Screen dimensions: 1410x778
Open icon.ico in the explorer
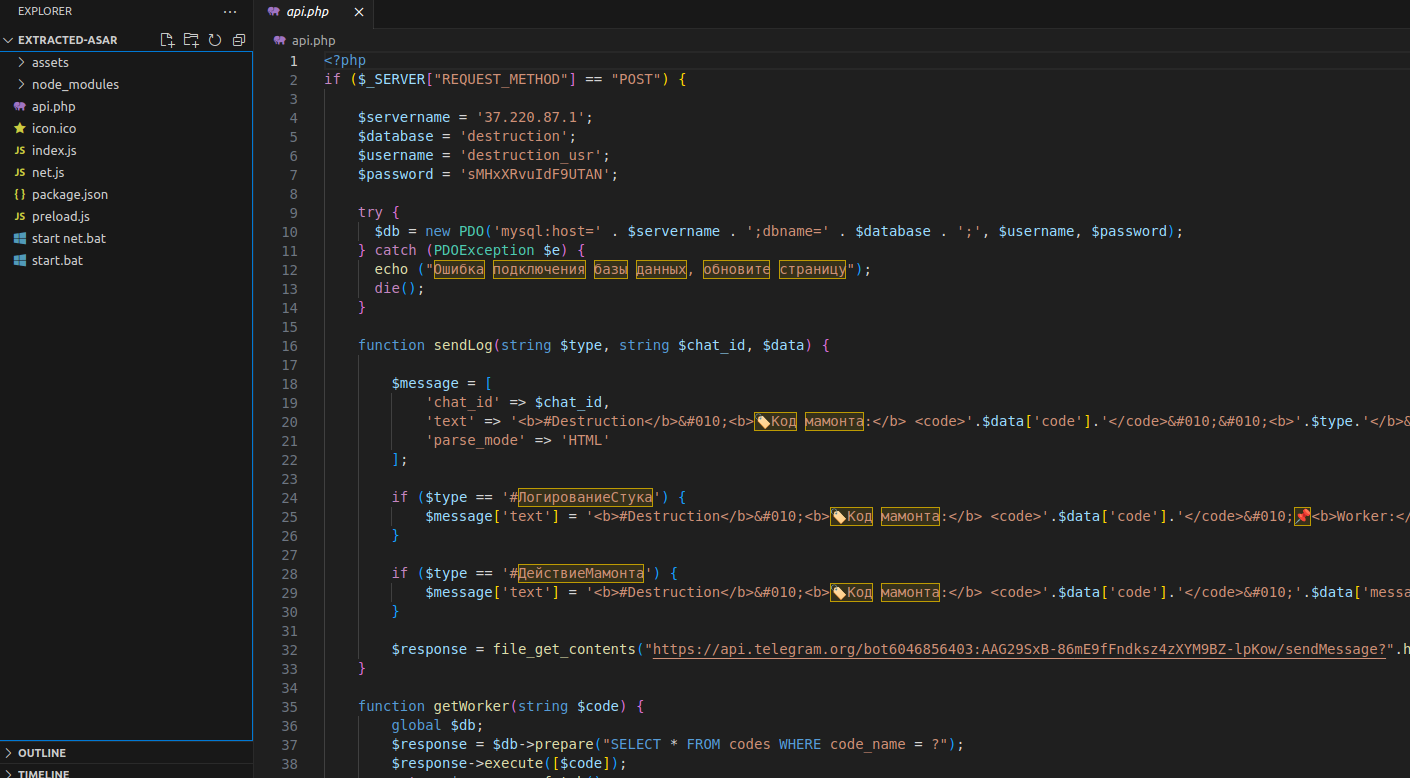pyautogui.click(x=126, y=128)
